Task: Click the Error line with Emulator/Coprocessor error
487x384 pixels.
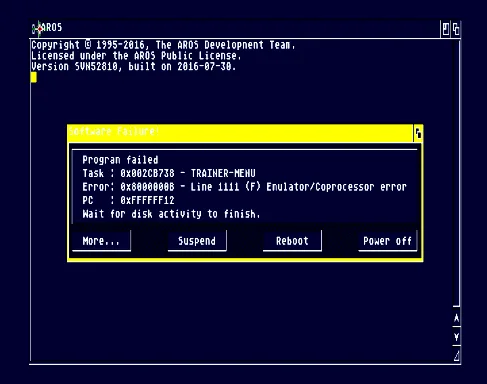Action: tap(244, 187)
